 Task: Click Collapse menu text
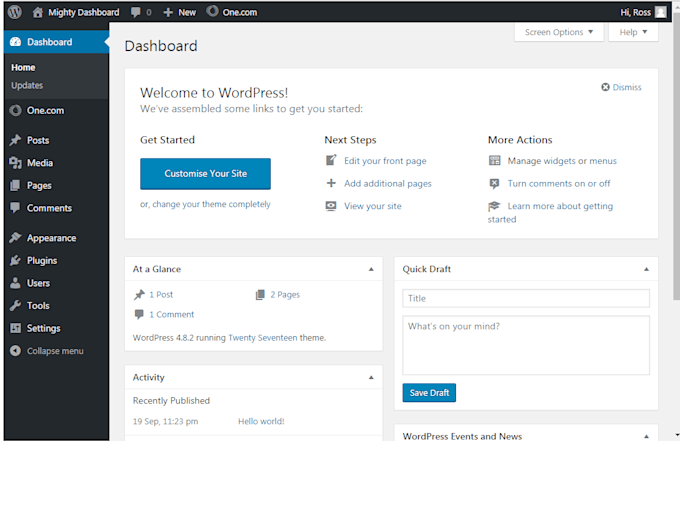[55, 351]
